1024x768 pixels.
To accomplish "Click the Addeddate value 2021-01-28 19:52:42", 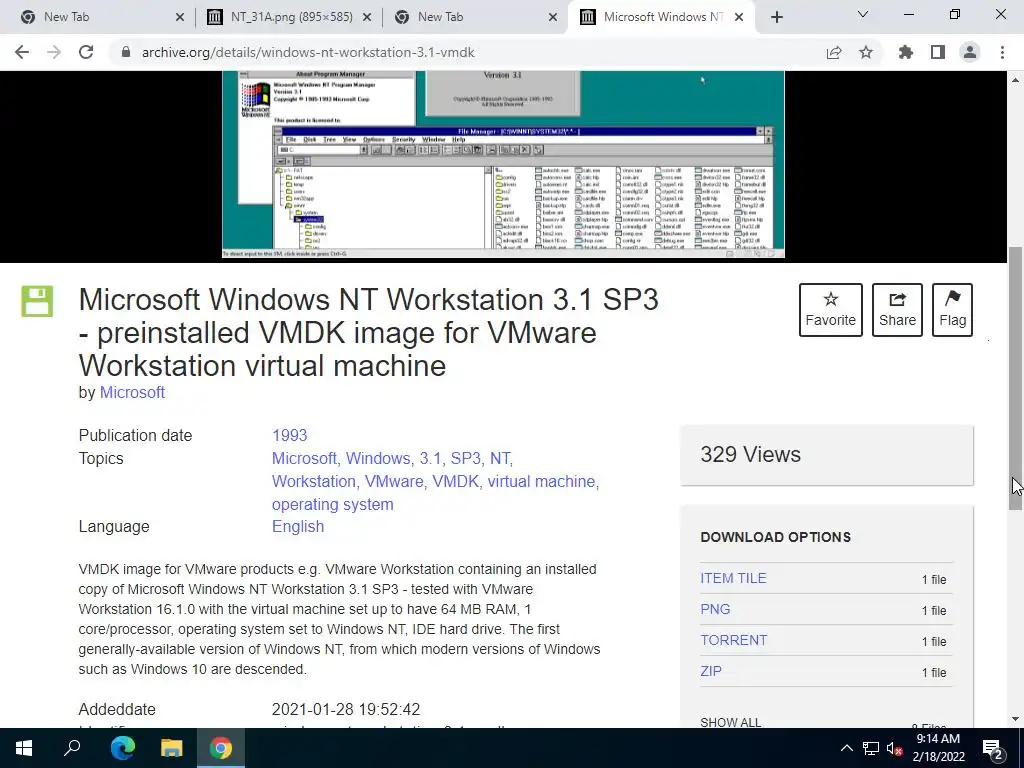I will click(x=345, y=709).
